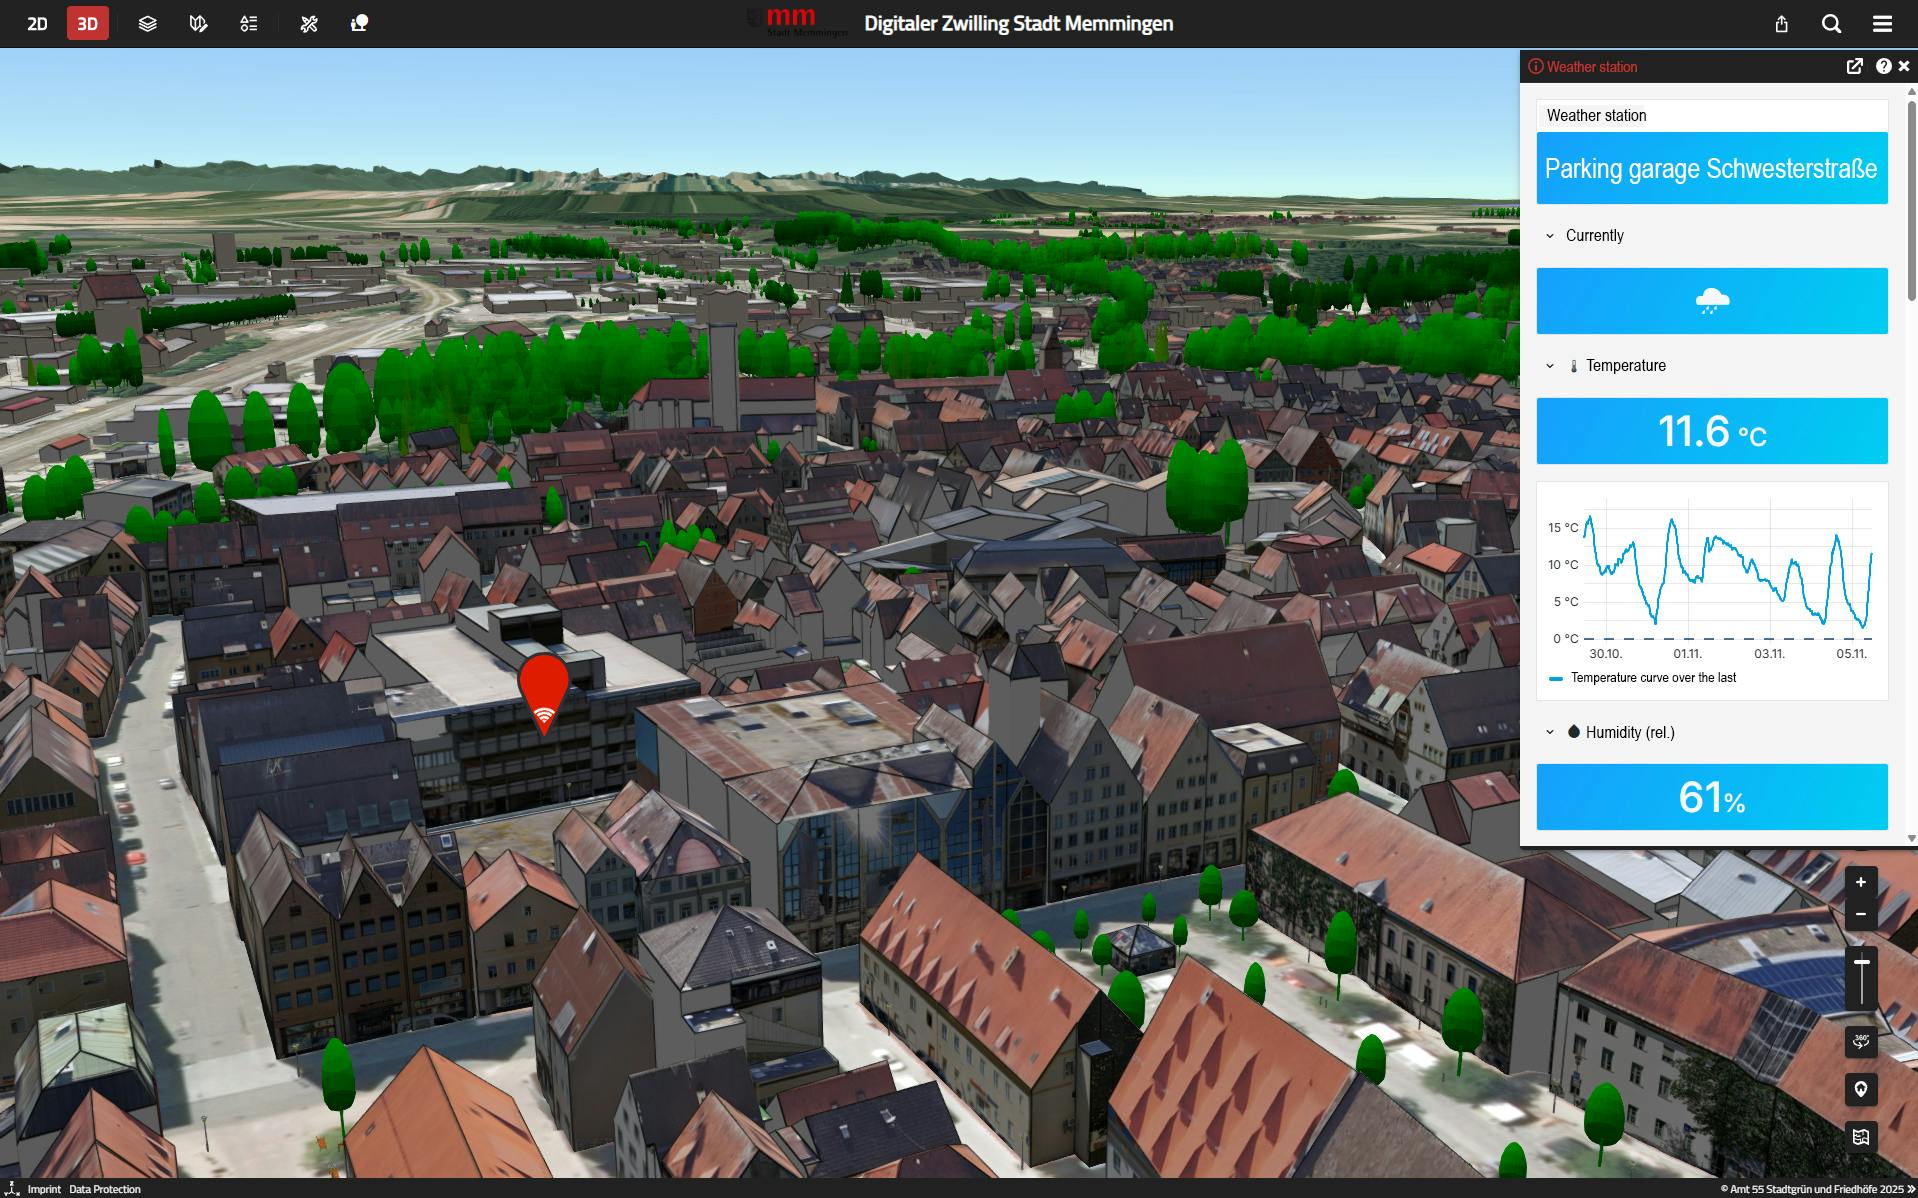
Task: Open the layers stack panel
Action: 147,23
